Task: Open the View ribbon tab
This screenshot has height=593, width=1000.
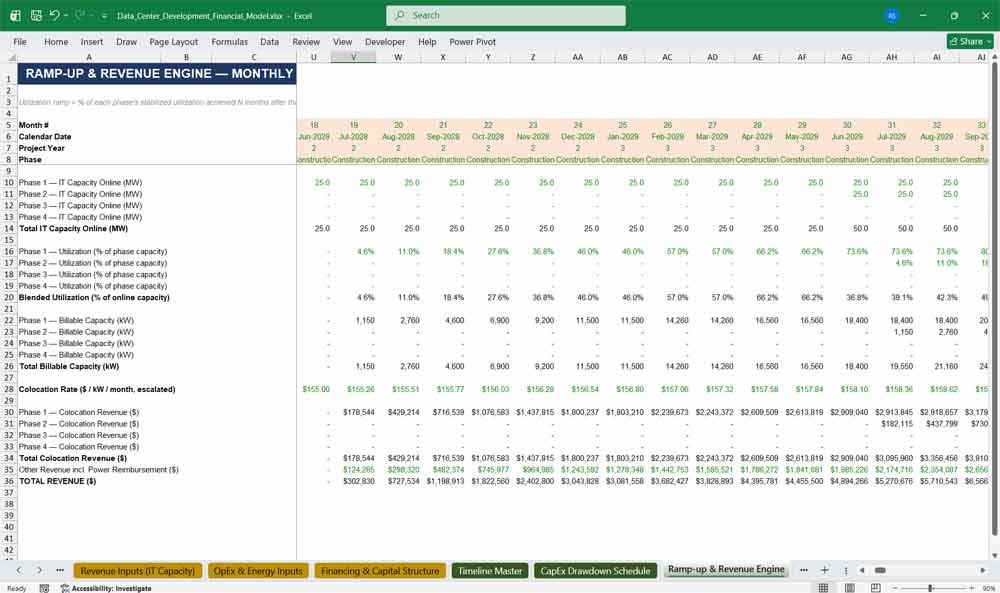Action: coord(342,41)
